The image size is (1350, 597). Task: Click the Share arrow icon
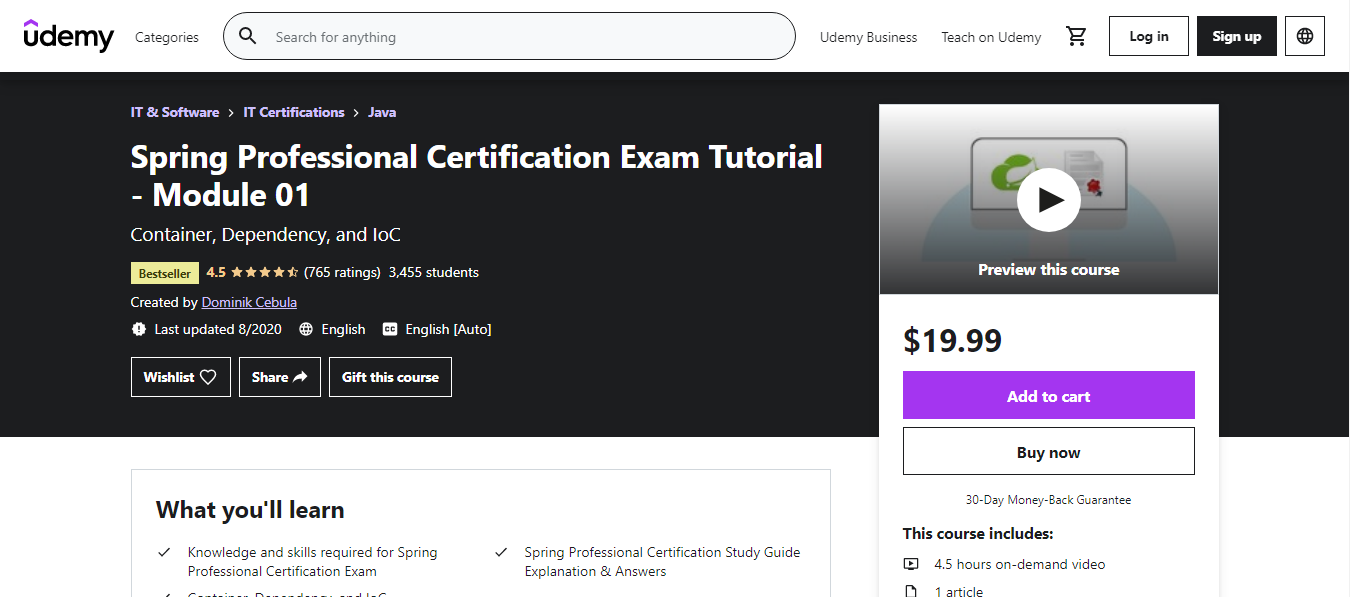(299, 376)
